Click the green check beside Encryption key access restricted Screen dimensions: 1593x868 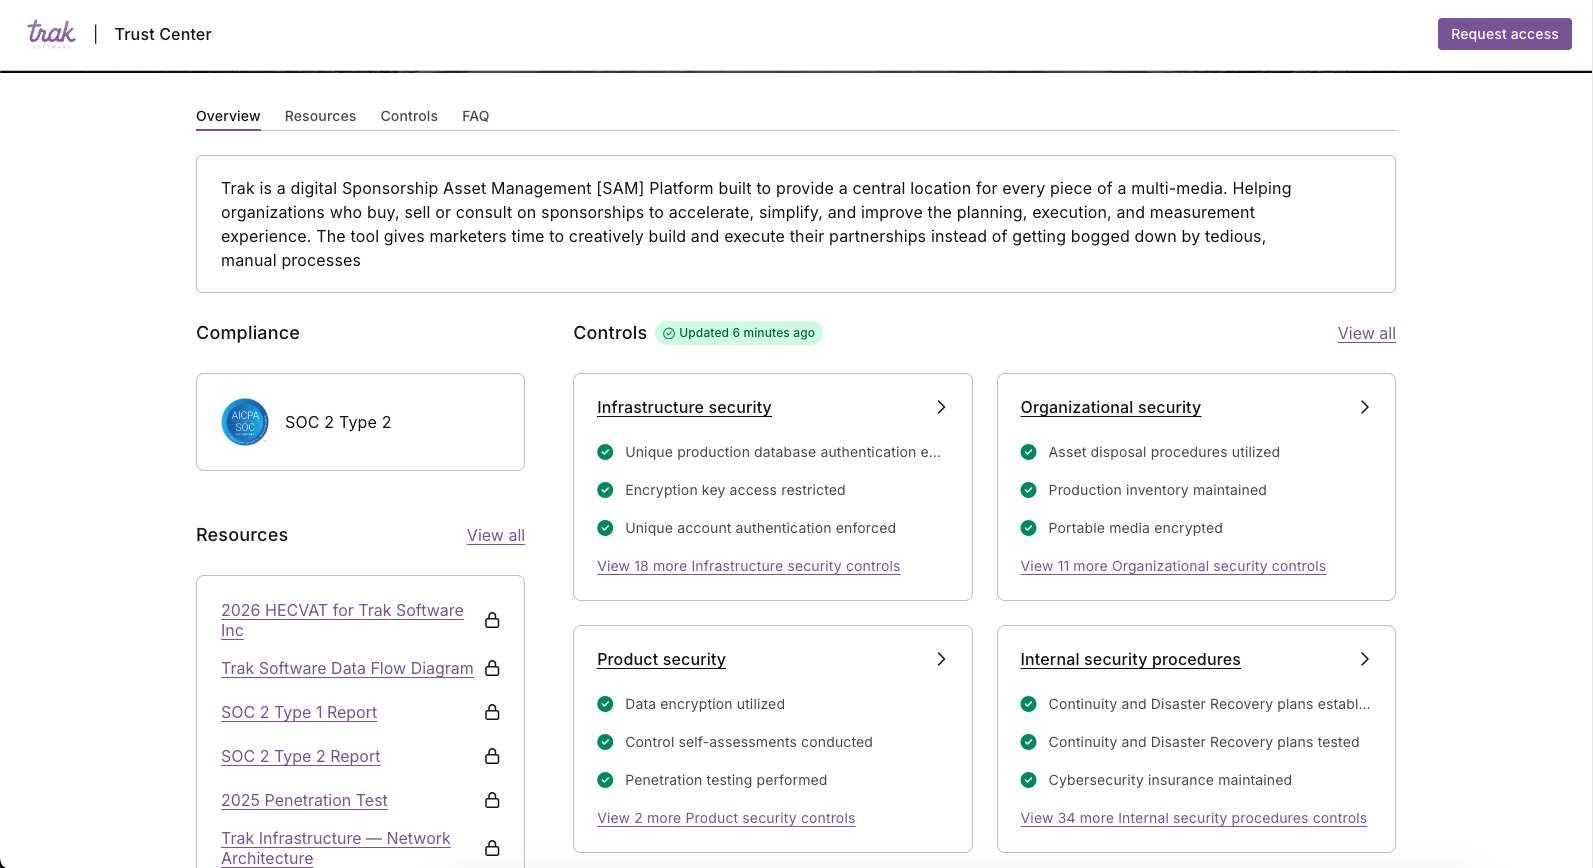tap(605, 490)
